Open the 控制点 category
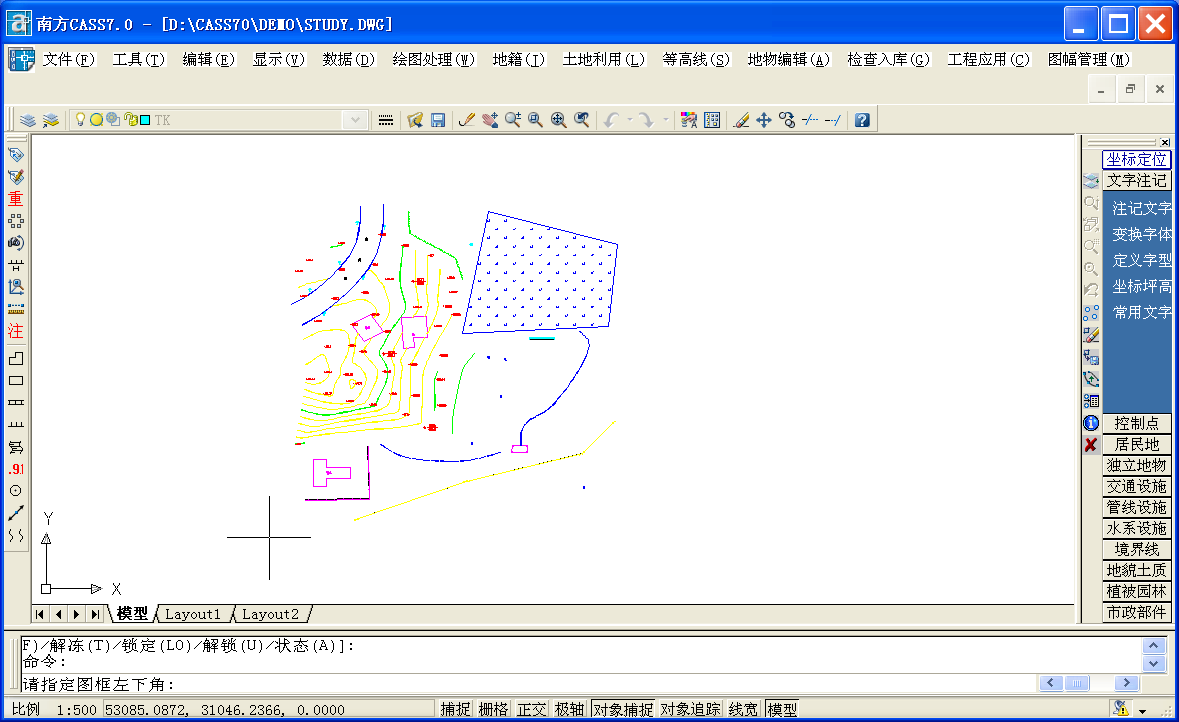Image resolution: width=1179 pixels, height=722 pixels. click(1136, 423)
